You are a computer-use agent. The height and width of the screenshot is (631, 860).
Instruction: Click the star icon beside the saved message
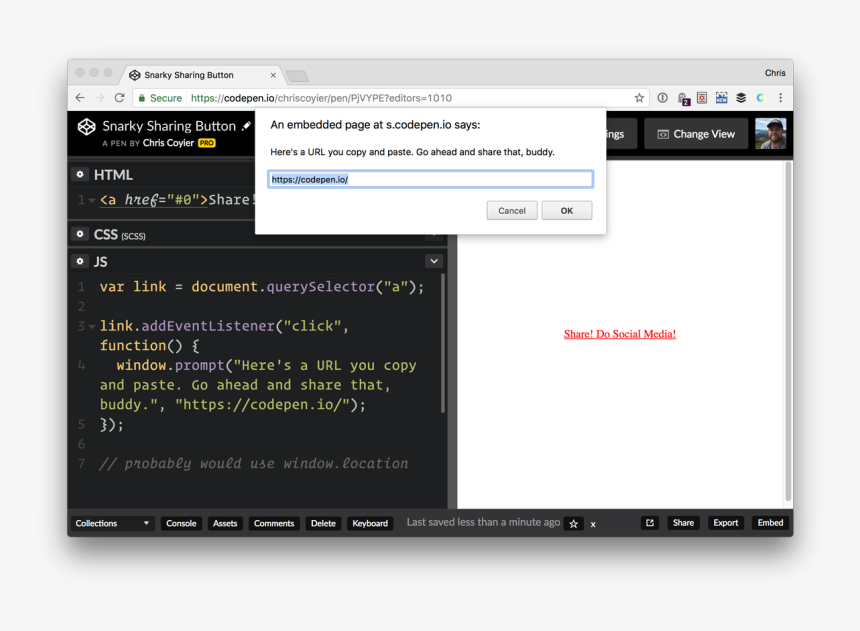573,523
